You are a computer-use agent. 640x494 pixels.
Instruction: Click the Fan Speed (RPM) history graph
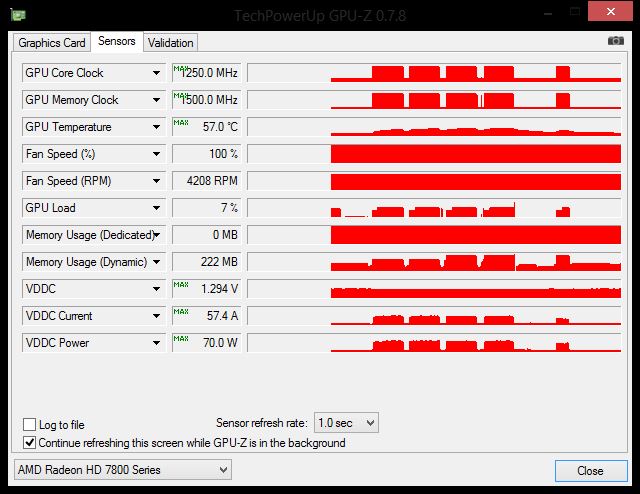(434, 181)
